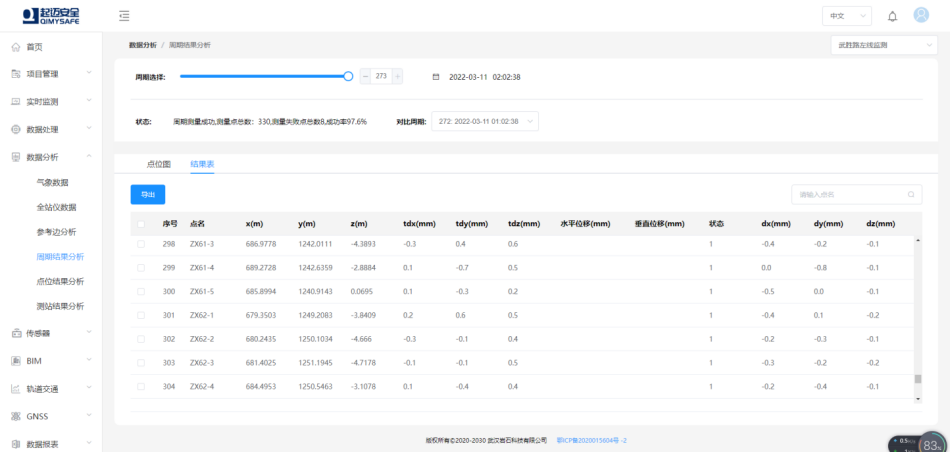Click the table scrollbar up arrow

pos(917,241)
